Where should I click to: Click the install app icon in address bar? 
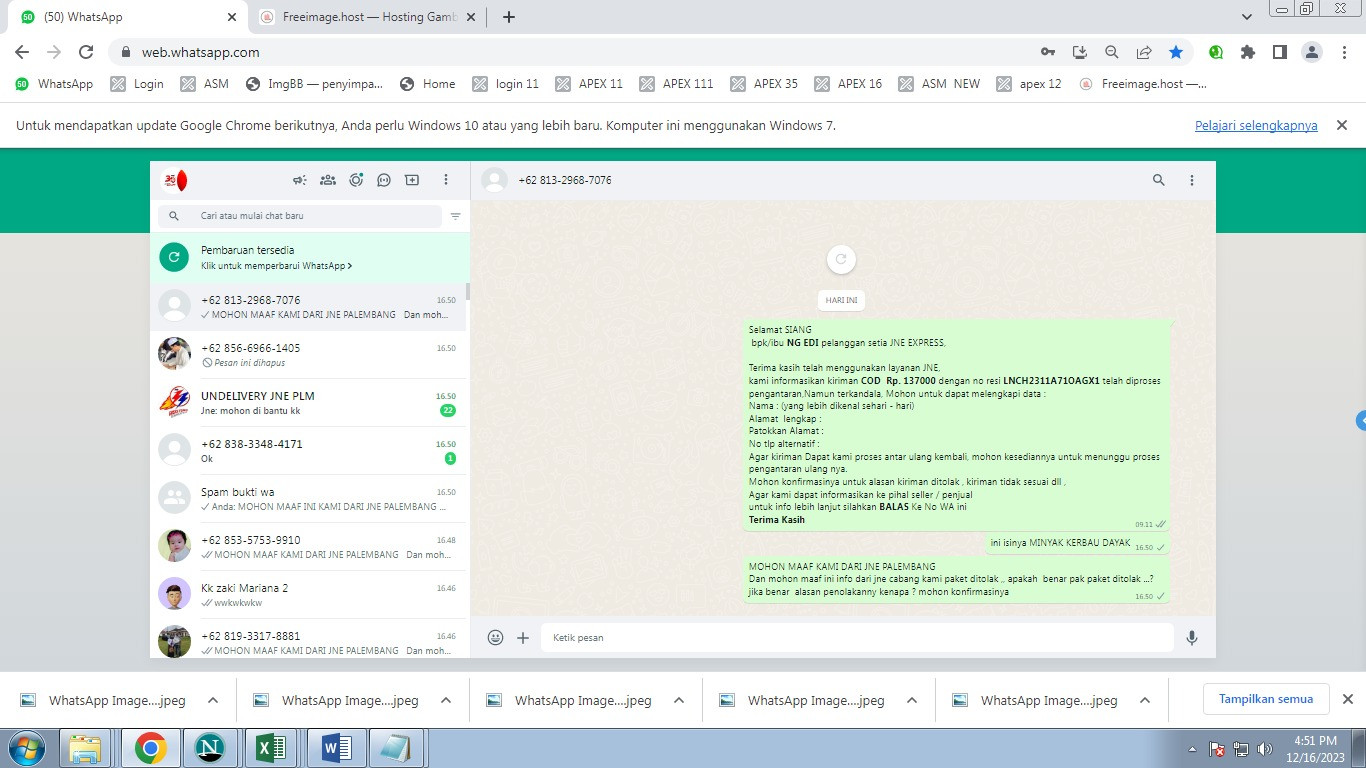[x=1080, y=52]
